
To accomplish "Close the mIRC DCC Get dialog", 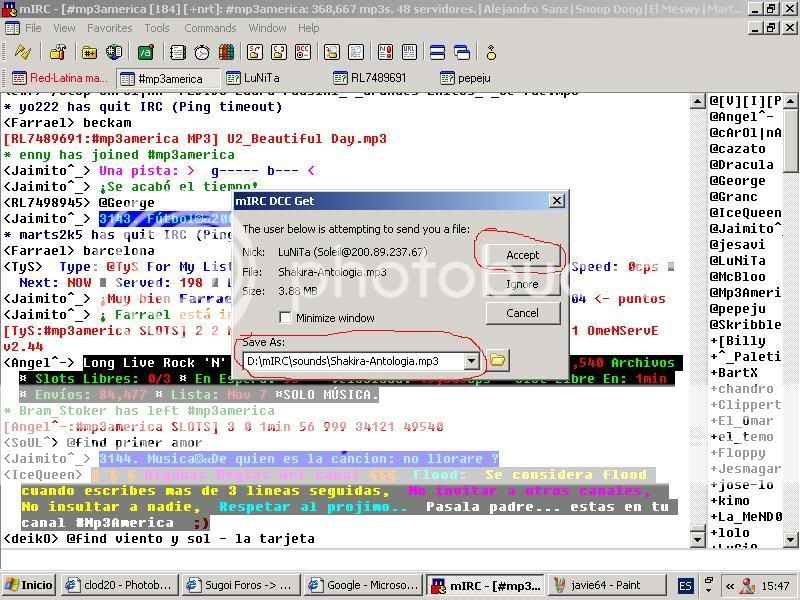I will (557, 201).
